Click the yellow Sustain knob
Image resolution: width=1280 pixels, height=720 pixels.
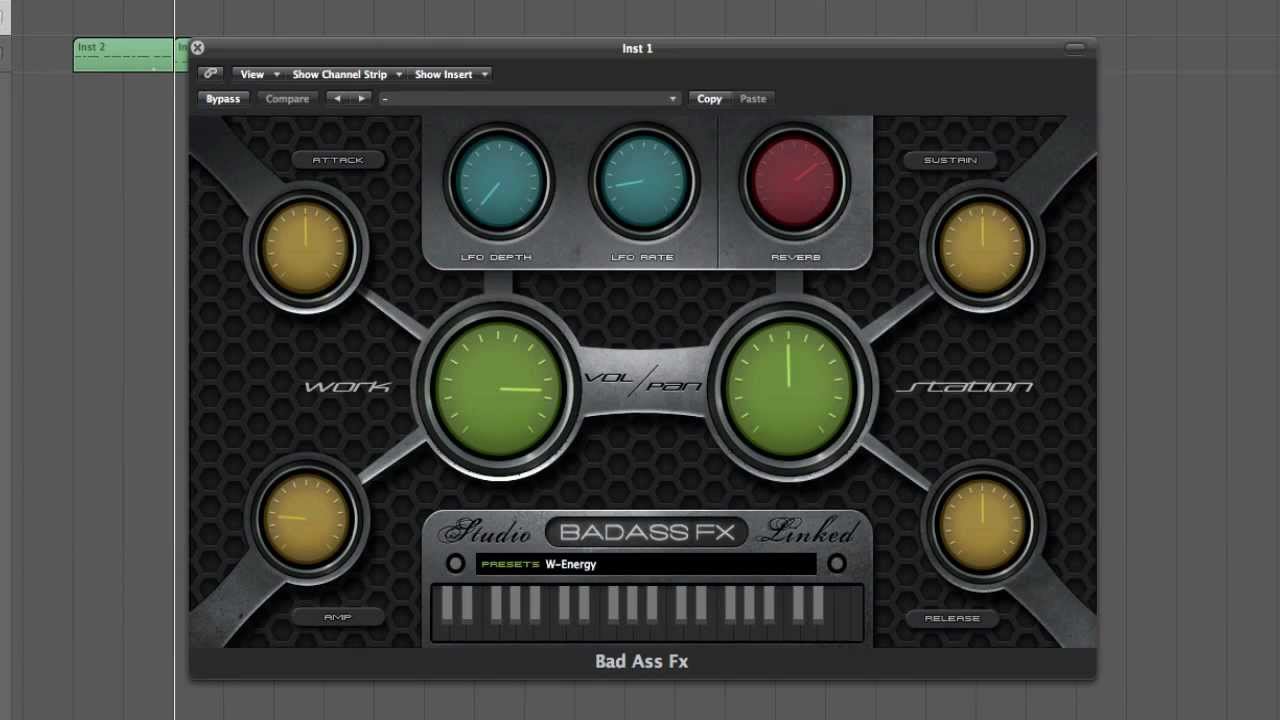pyautogui.click(x=982, y=248)
